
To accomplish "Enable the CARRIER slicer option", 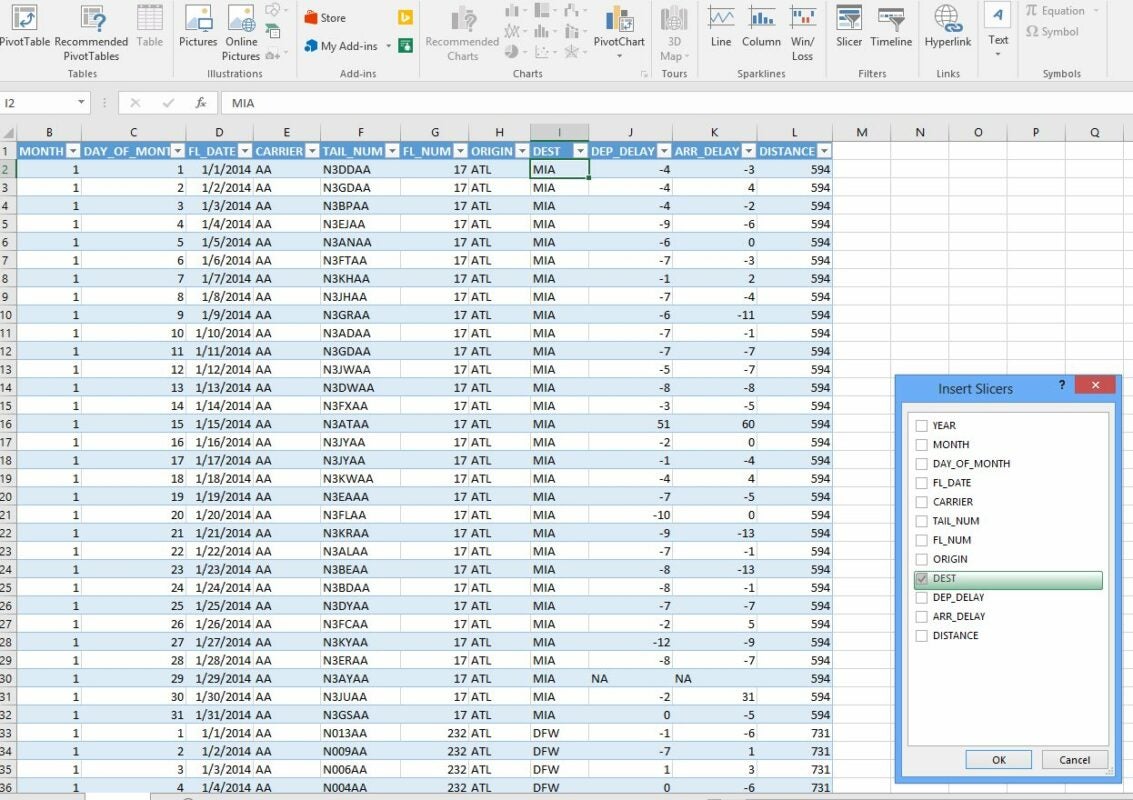I will 921,501.
